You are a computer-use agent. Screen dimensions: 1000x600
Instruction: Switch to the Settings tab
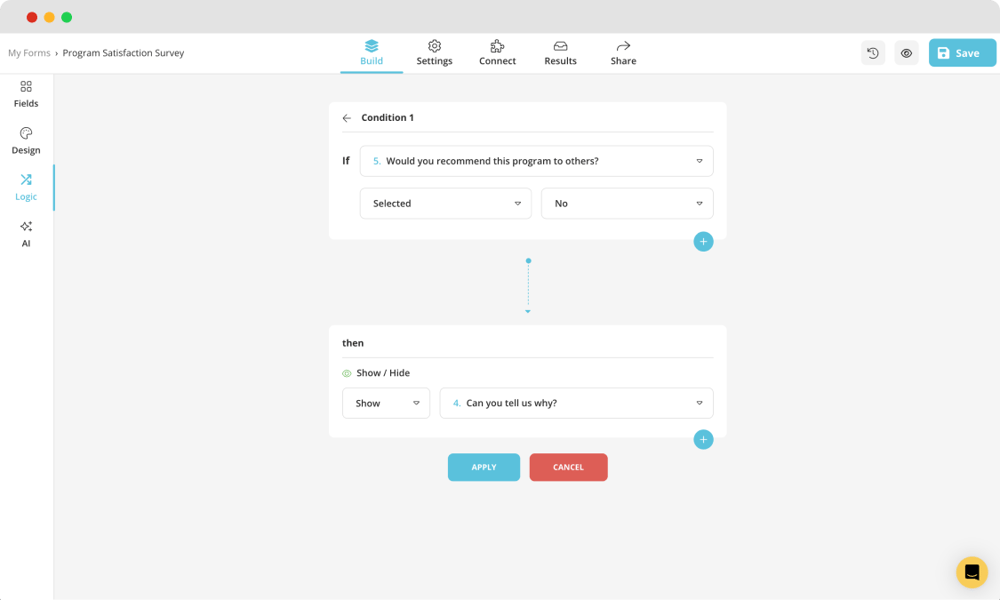tap(434, 52)
